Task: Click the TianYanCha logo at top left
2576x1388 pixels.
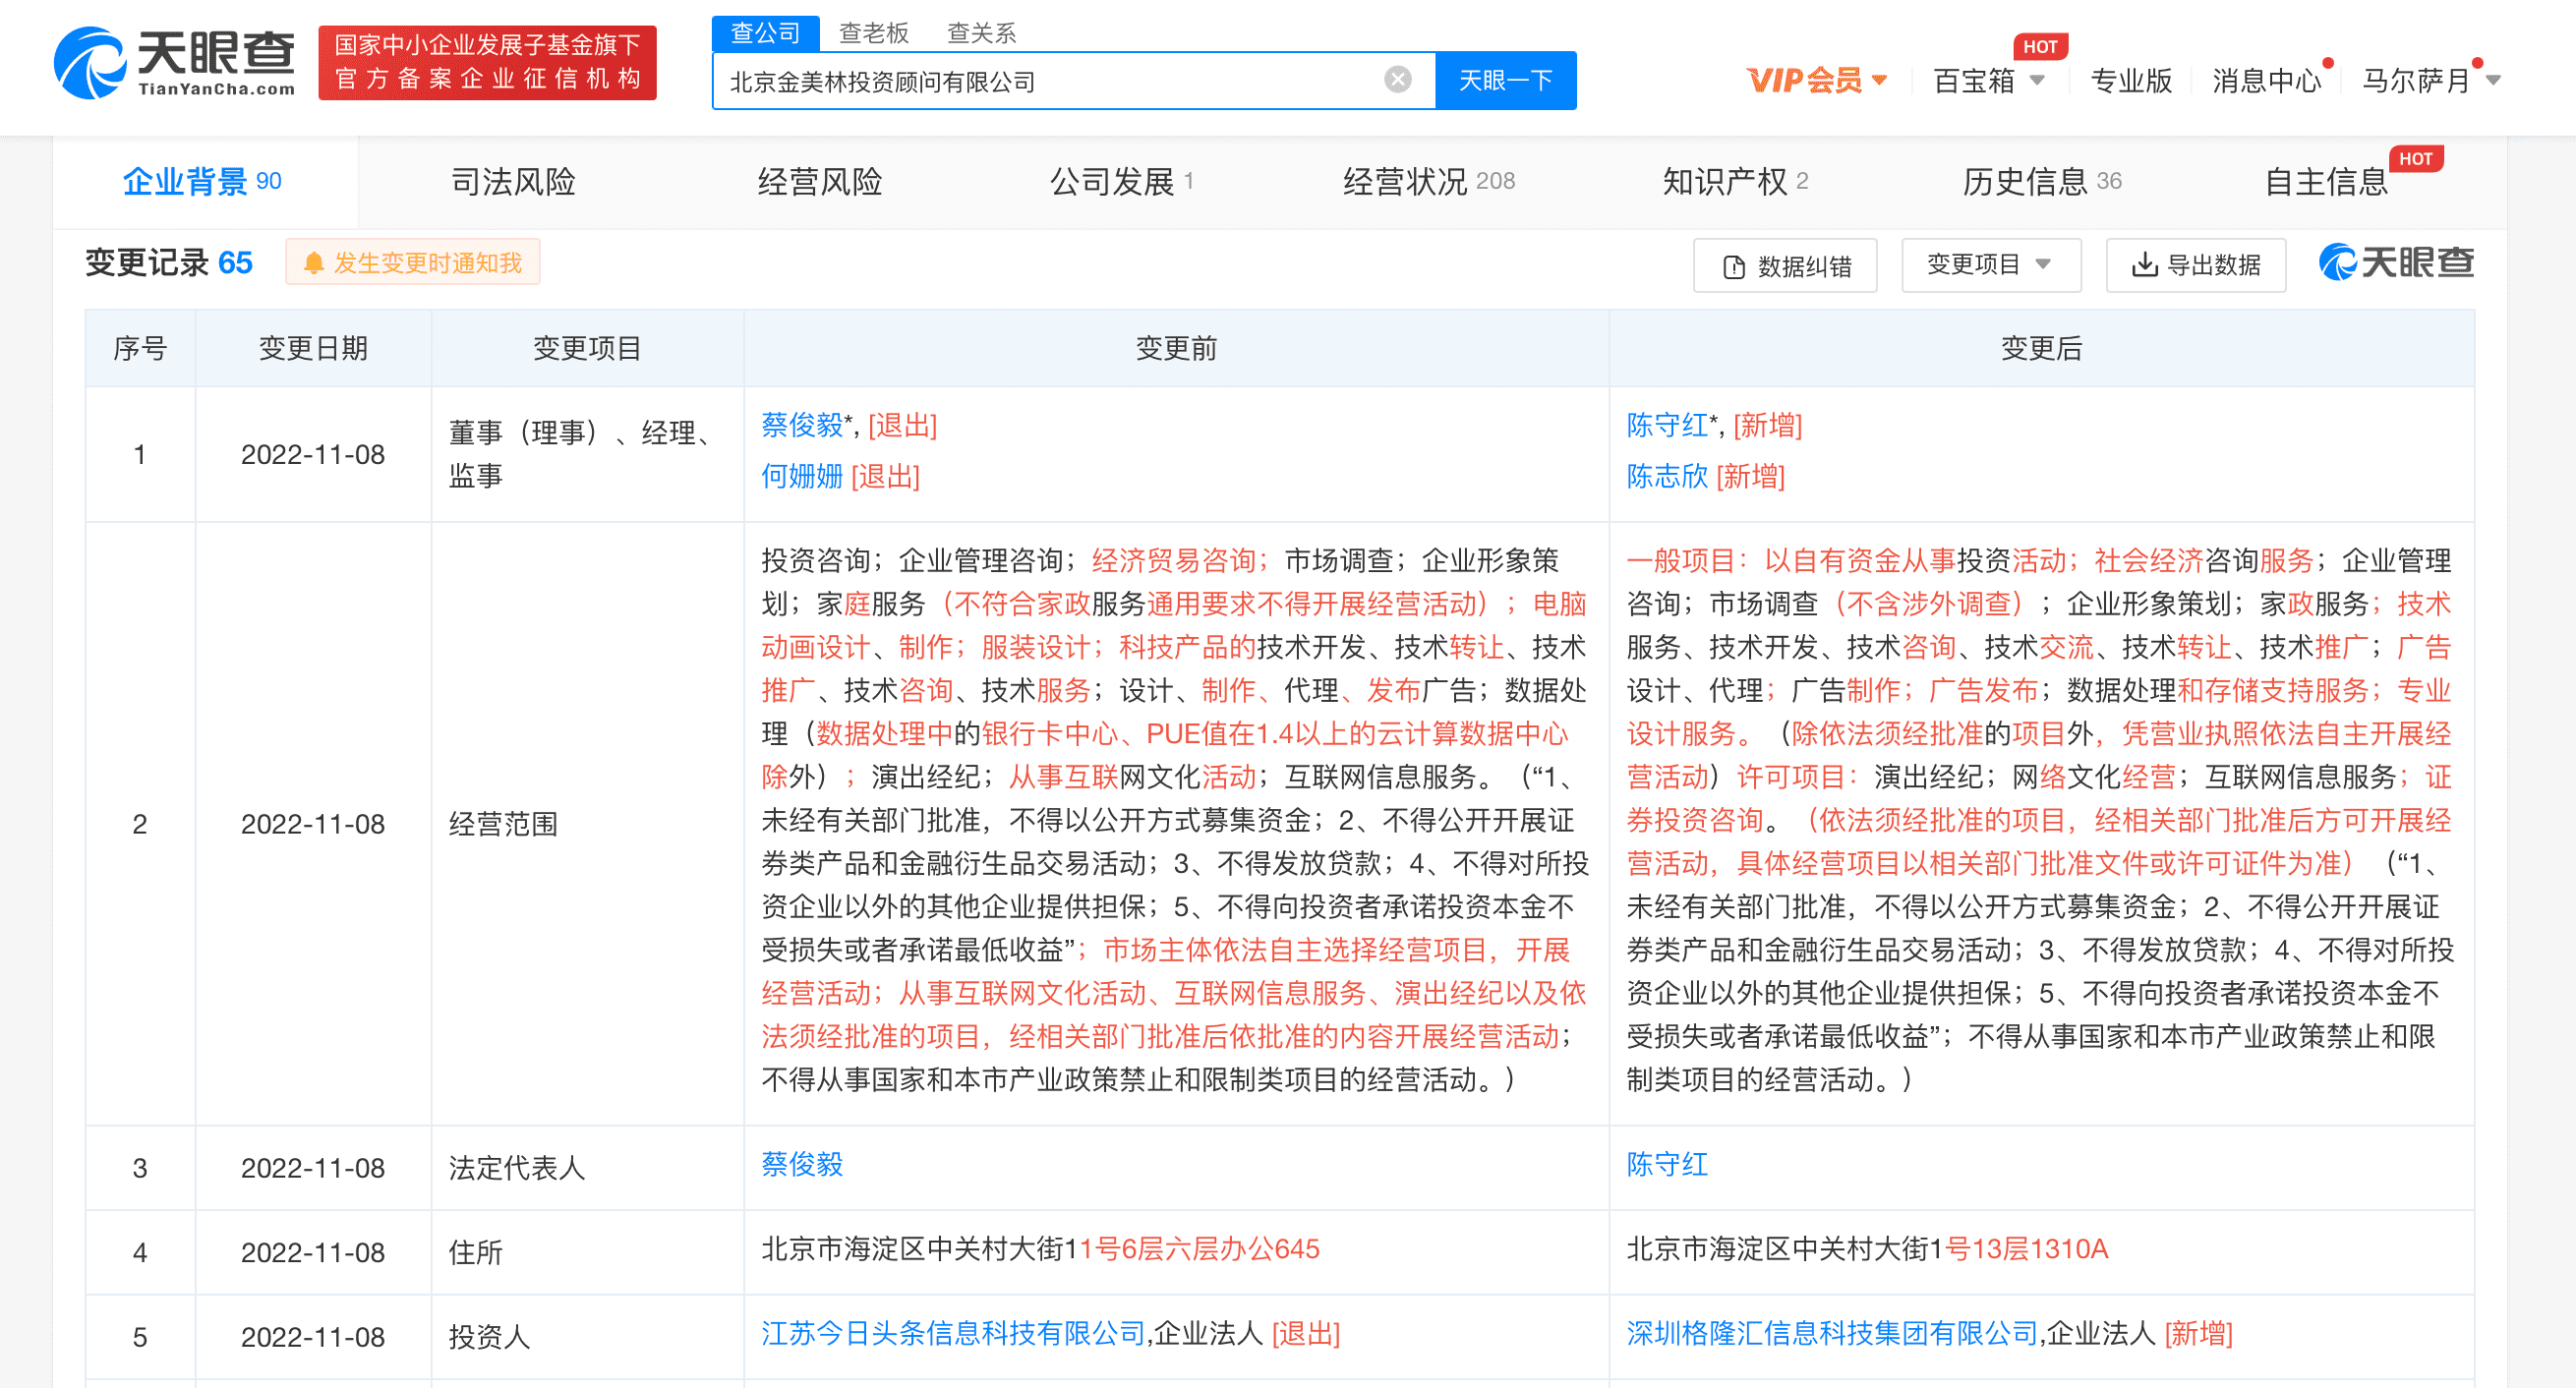Action: point(176,63)
